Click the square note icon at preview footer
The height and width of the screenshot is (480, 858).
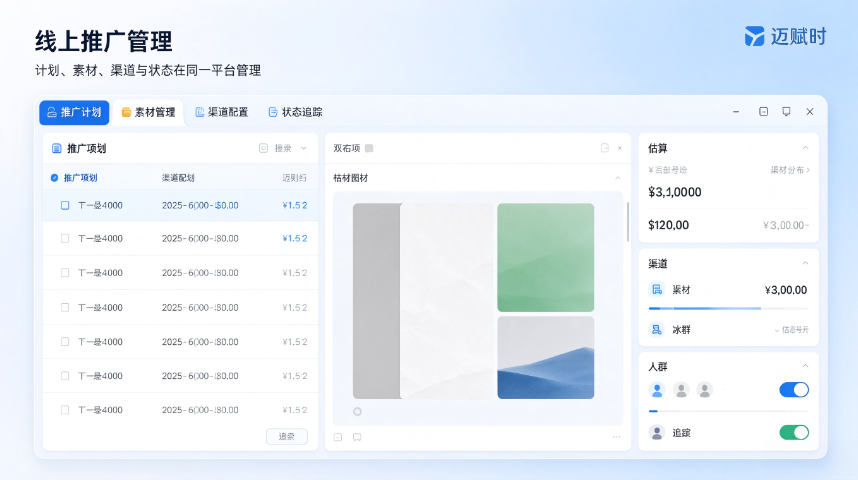338,437
